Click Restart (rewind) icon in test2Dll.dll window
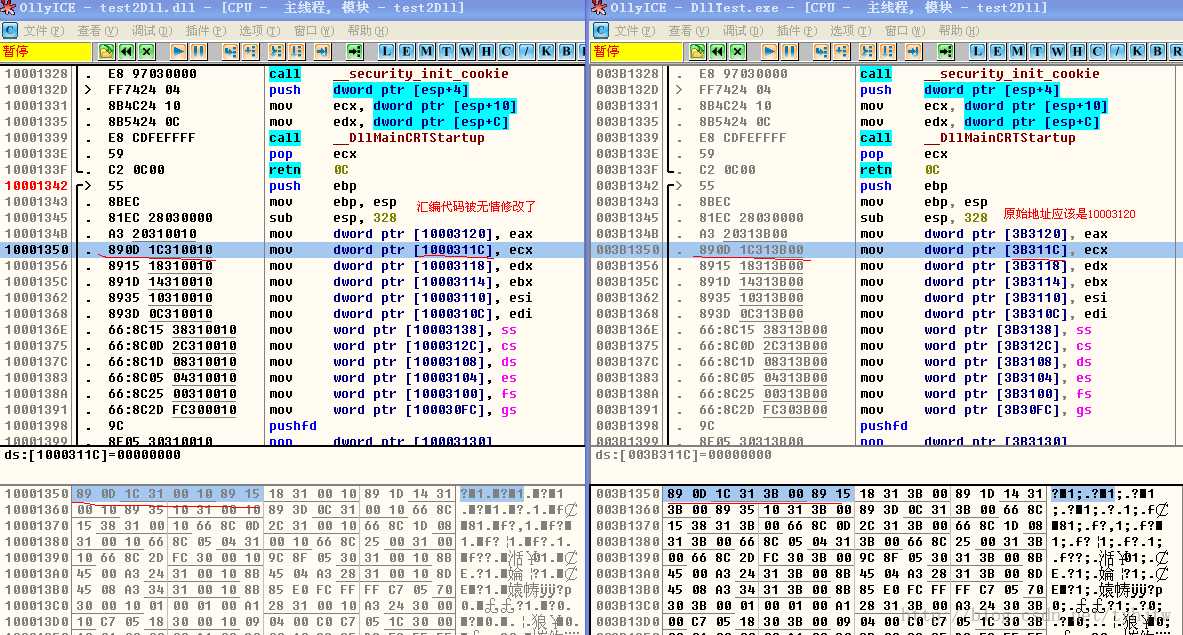 click(126, 51)
